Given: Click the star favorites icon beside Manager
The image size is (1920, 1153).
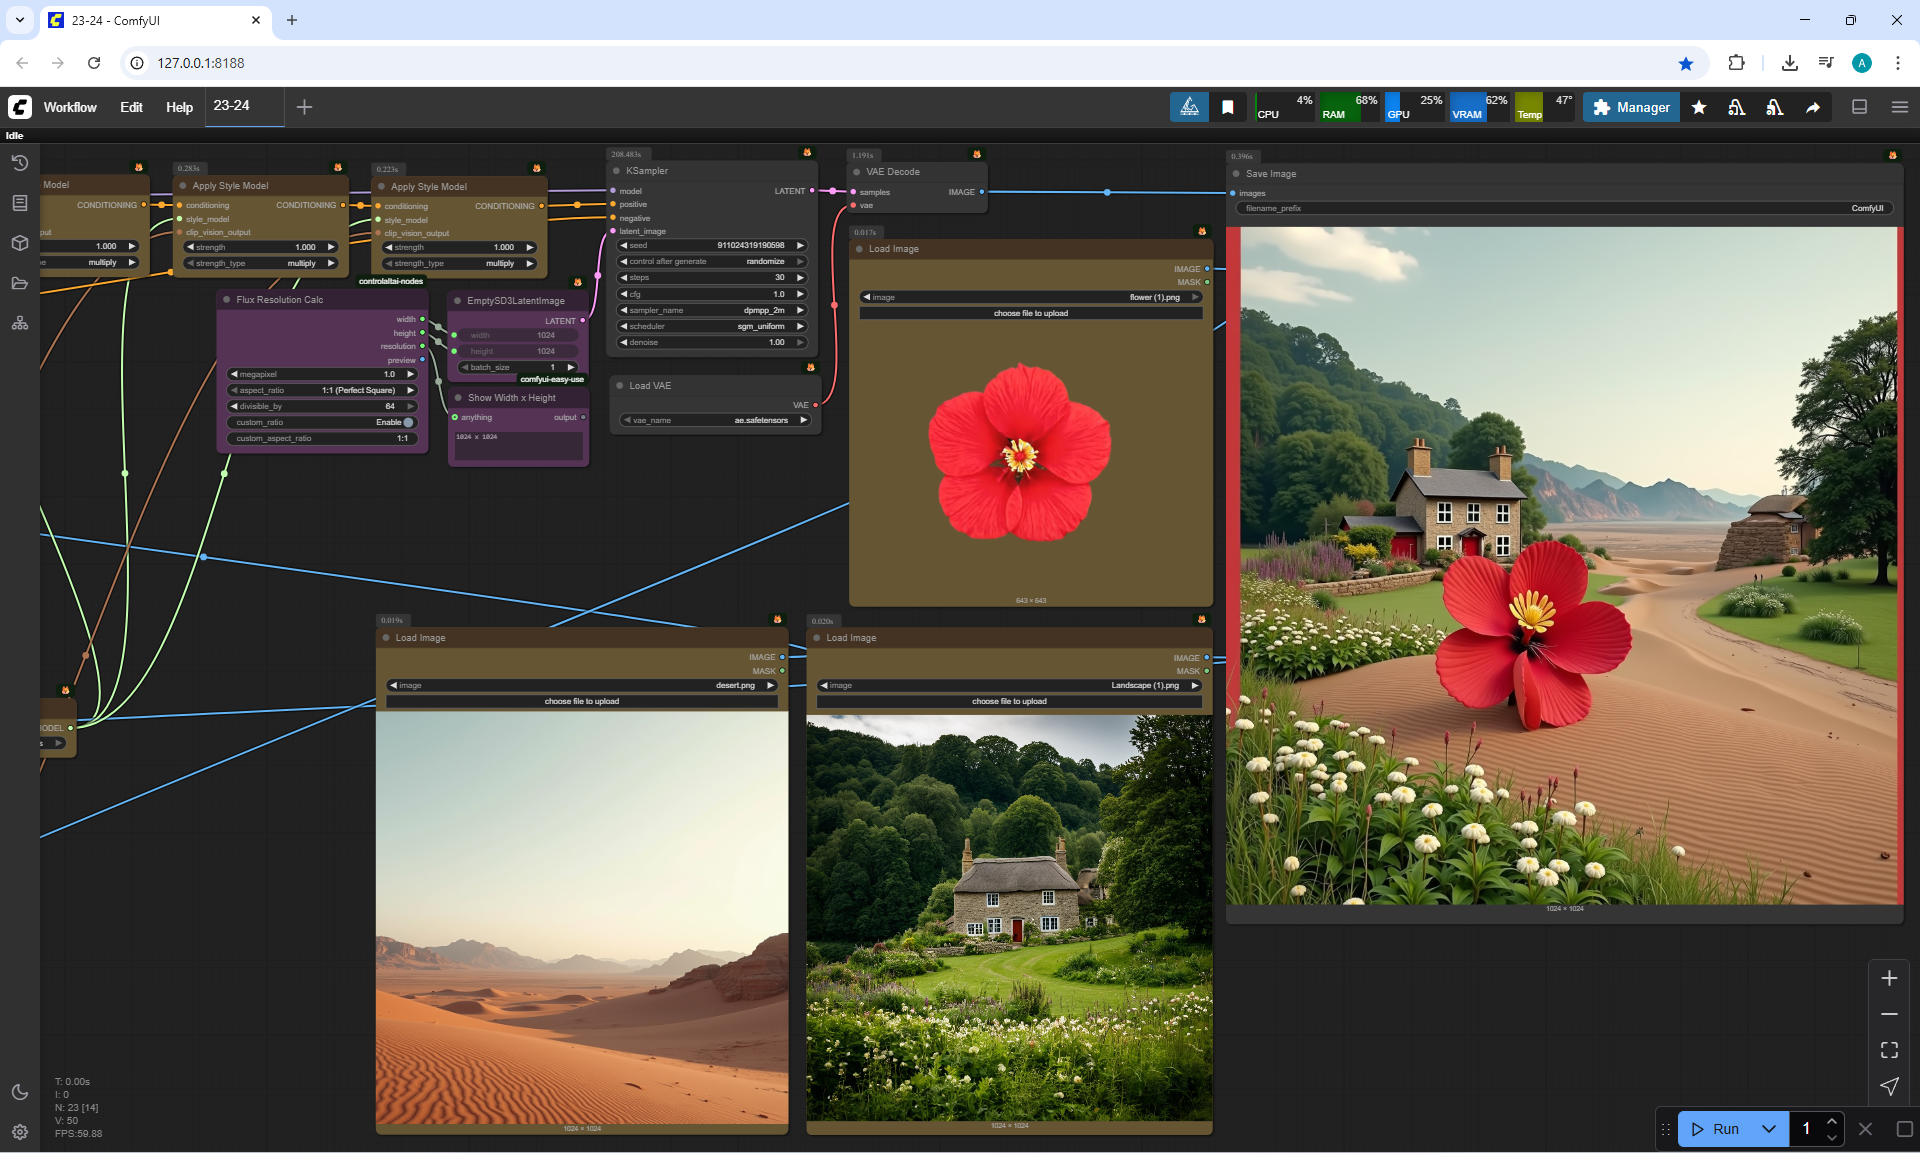Looking at the screenshot, I should click(1699, 107).
